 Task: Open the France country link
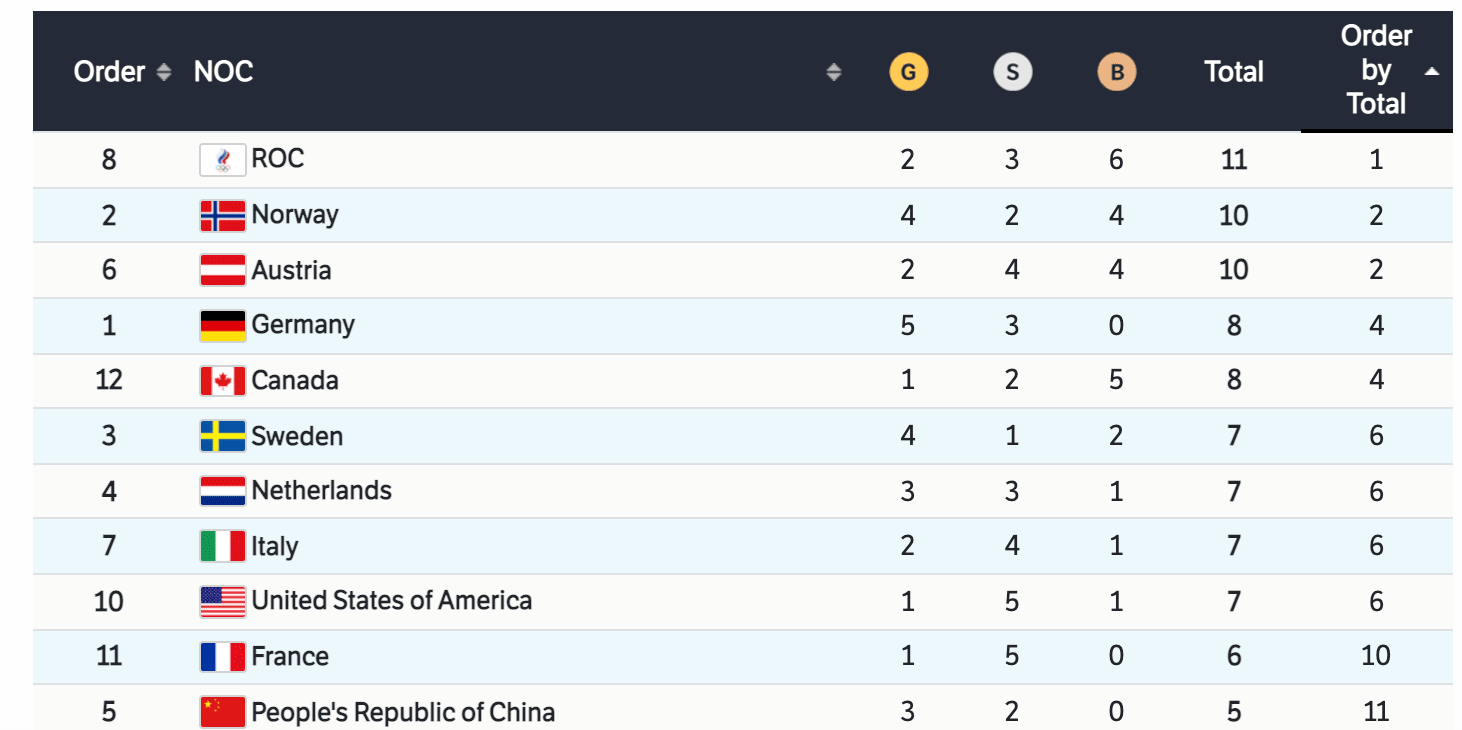point(290,657)
